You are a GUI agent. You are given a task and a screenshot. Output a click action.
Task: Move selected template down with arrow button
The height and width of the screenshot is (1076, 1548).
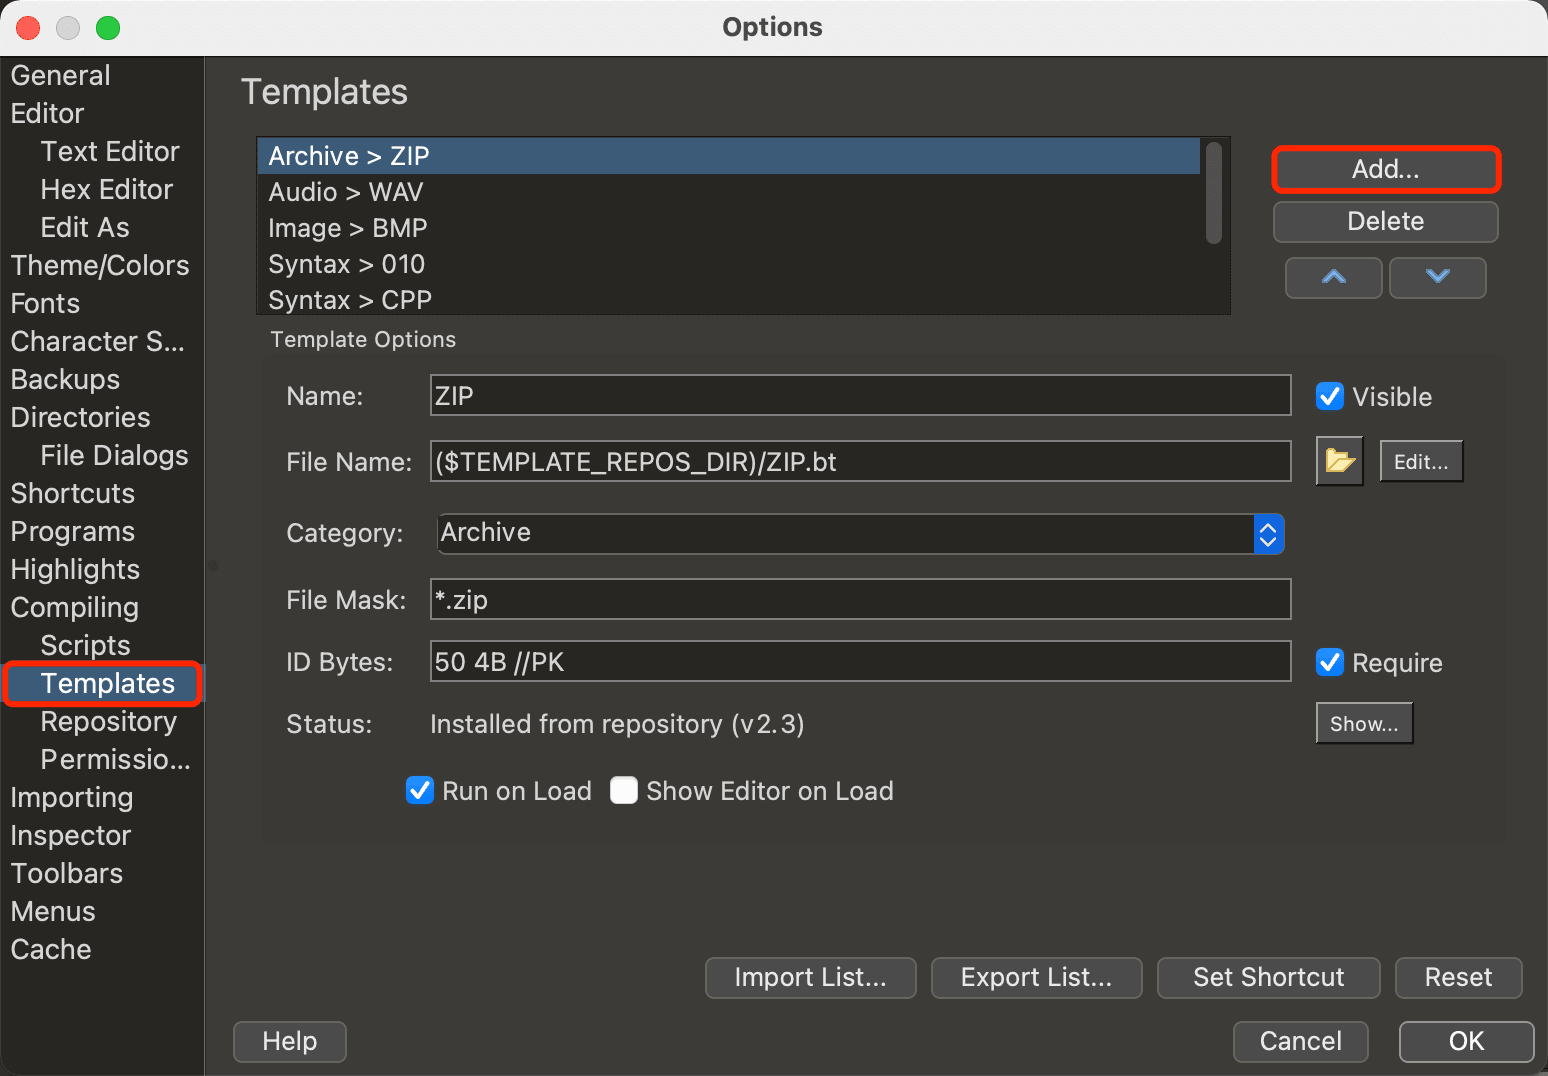pos(1437,277)
